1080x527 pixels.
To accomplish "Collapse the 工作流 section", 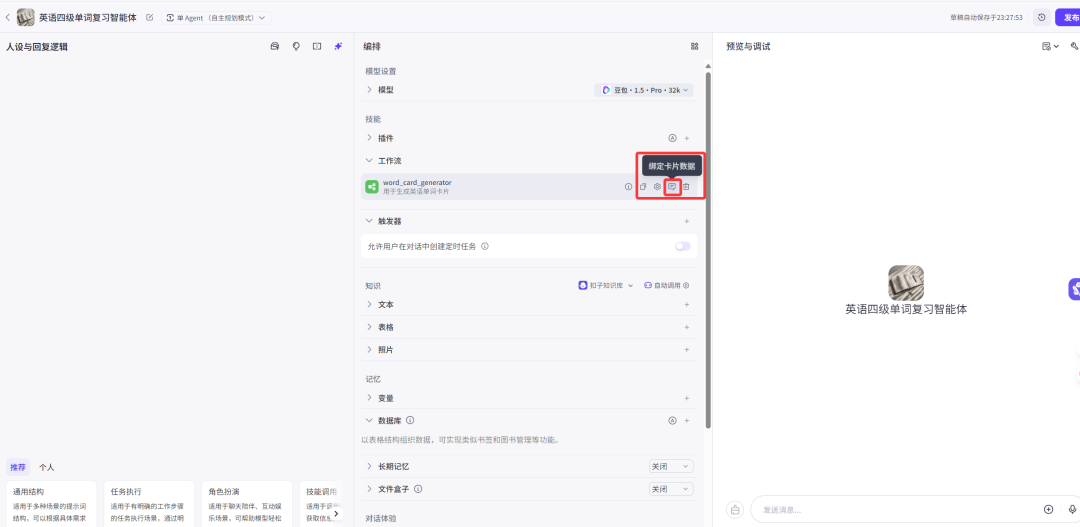I will [369, 161].
